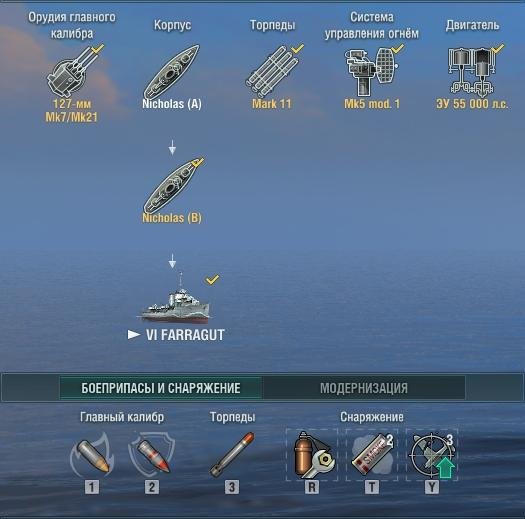This screenshot has height=519, width=525.
Task: Select the torpedo ammunition, key 3
Action: (232, 454)
